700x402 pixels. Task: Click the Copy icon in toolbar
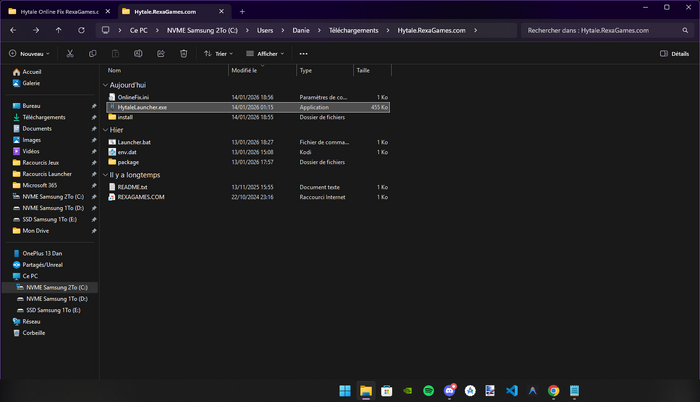[92, 54]
